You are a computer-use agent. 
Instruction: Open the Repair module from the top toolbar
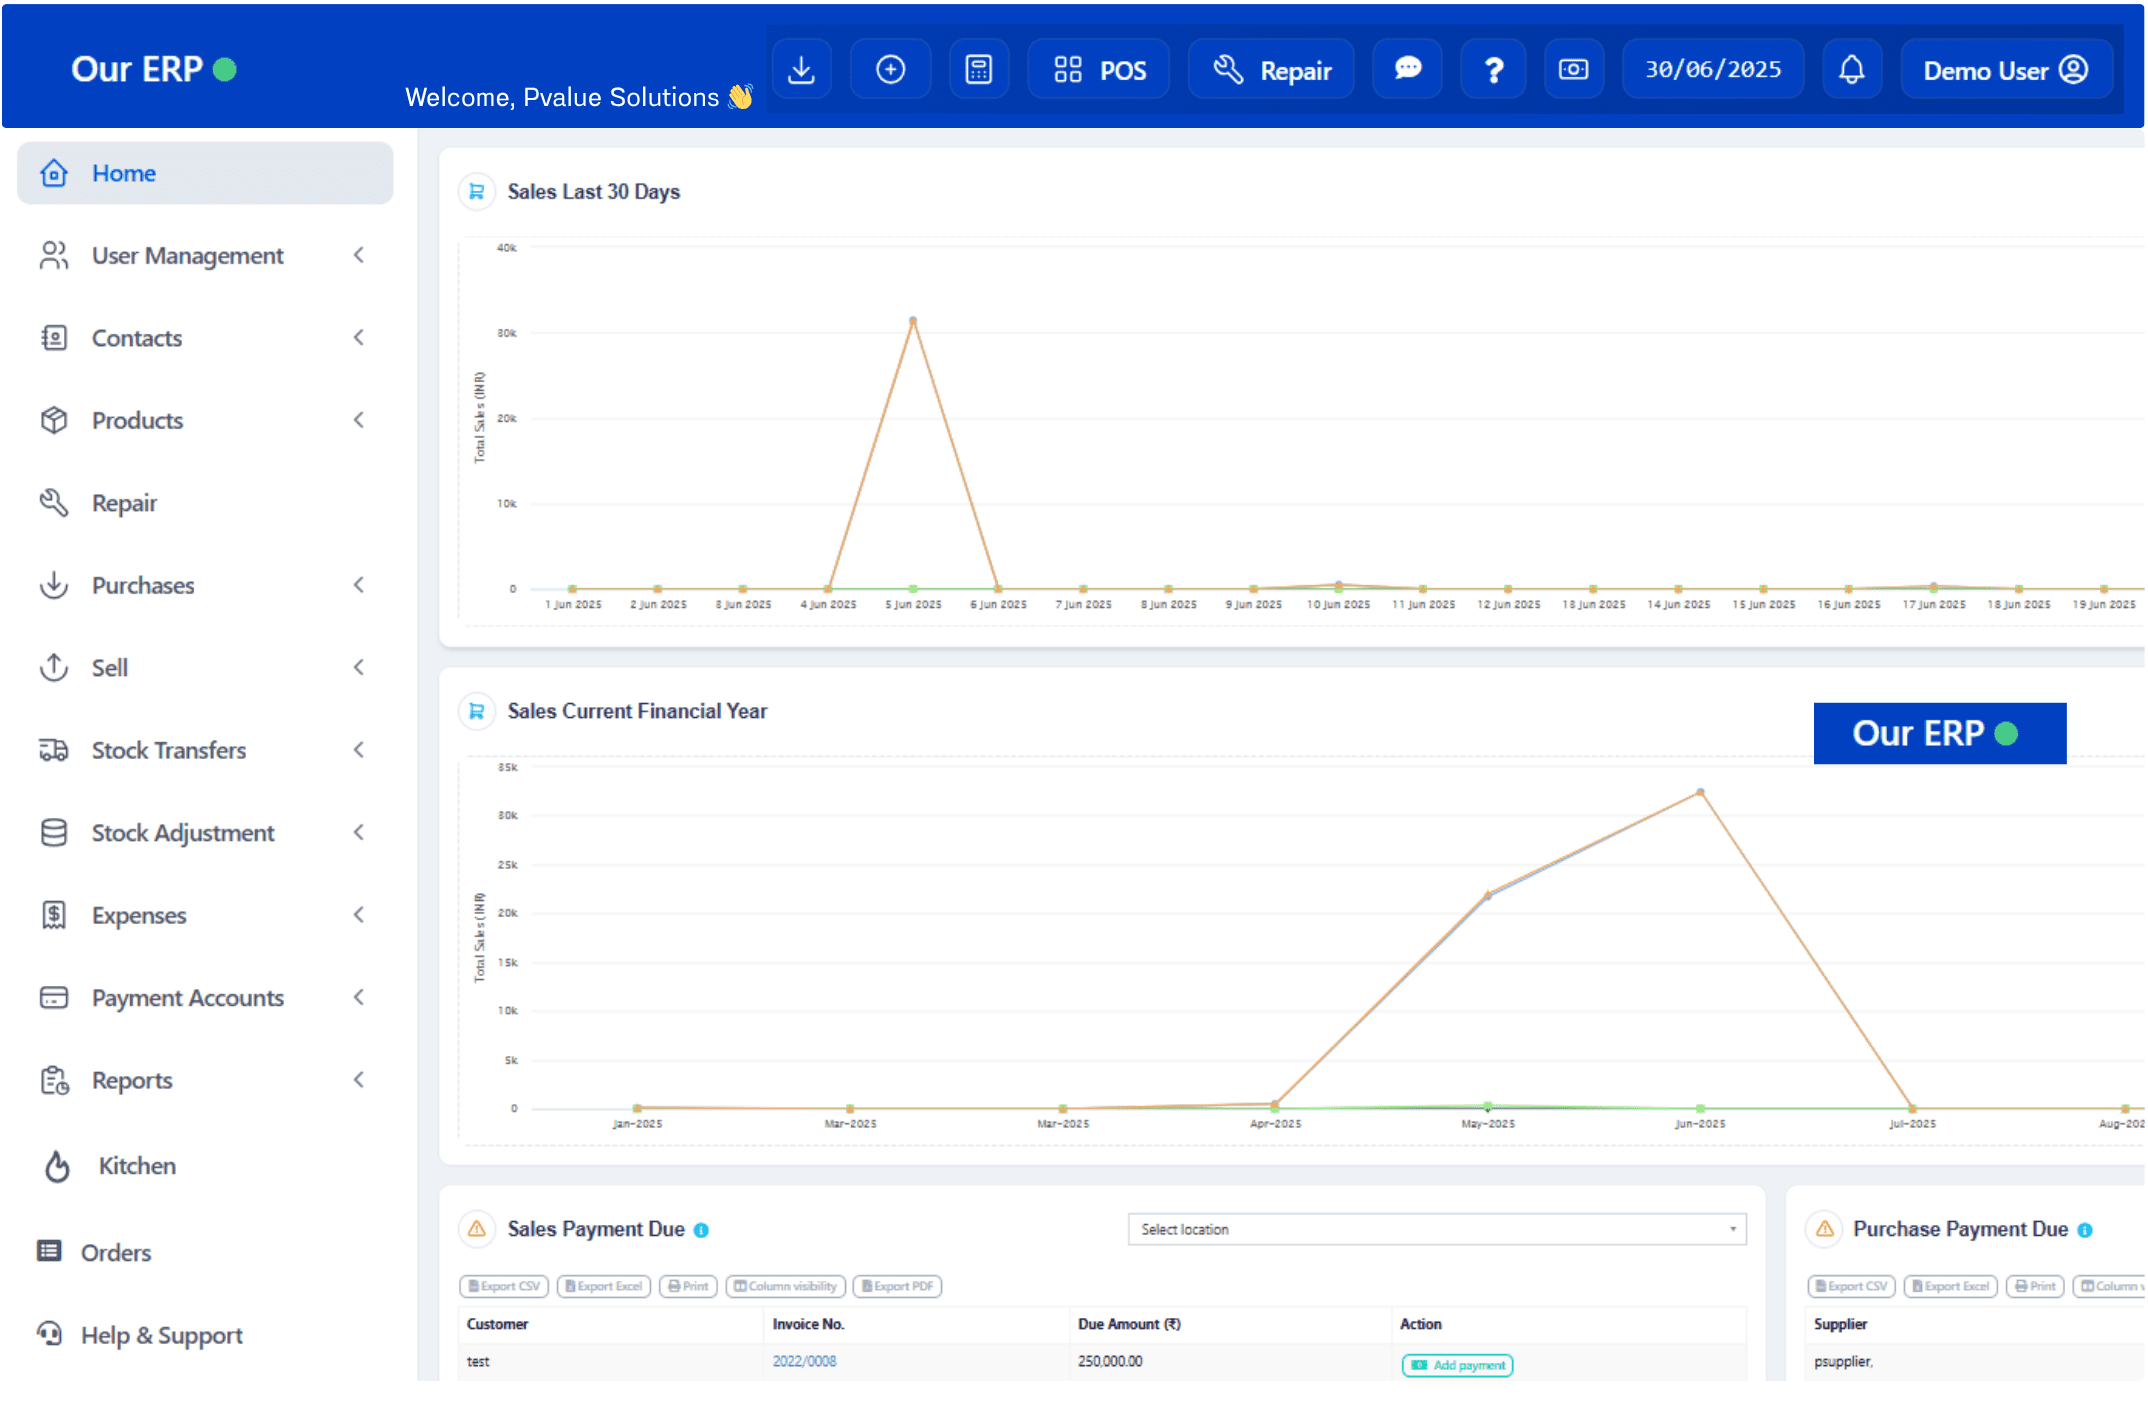tap(1271, 69)
